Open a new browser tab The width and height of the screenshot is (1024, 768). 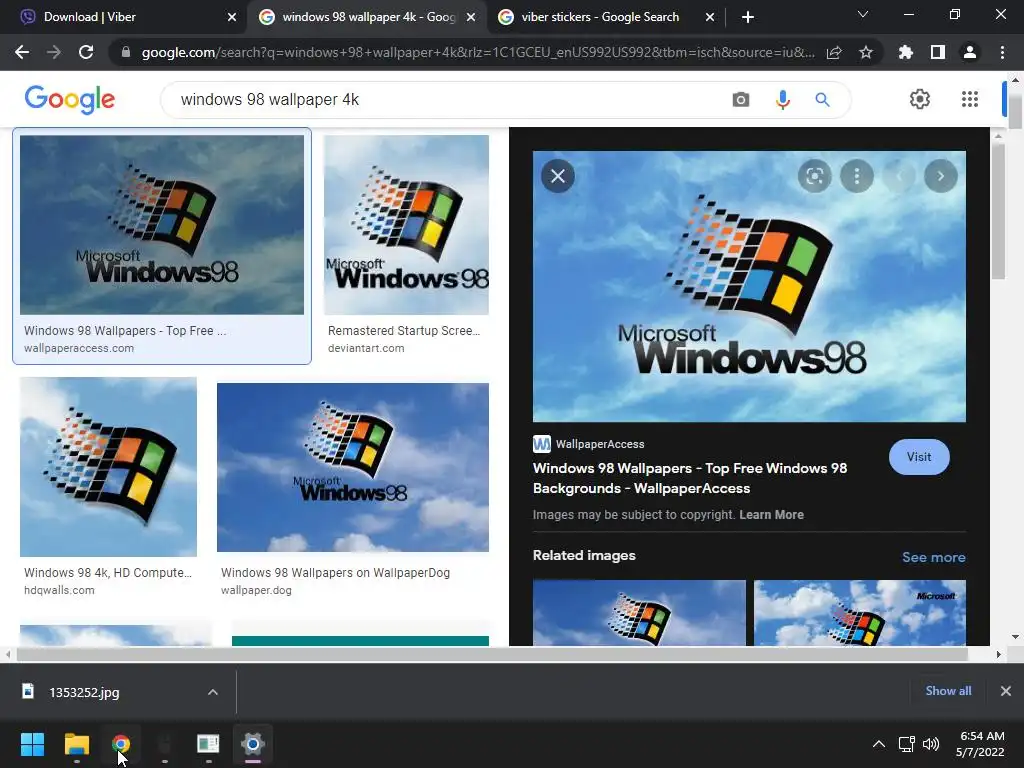748,17
